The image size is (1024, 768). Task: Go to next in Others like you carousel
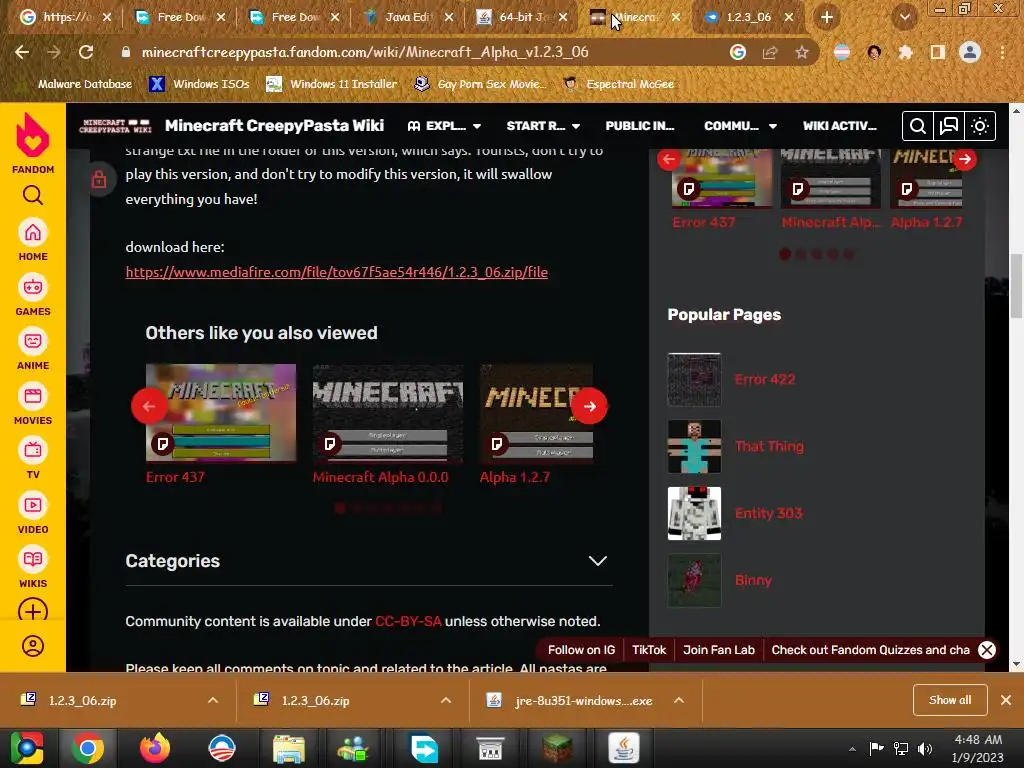[589, 406]
